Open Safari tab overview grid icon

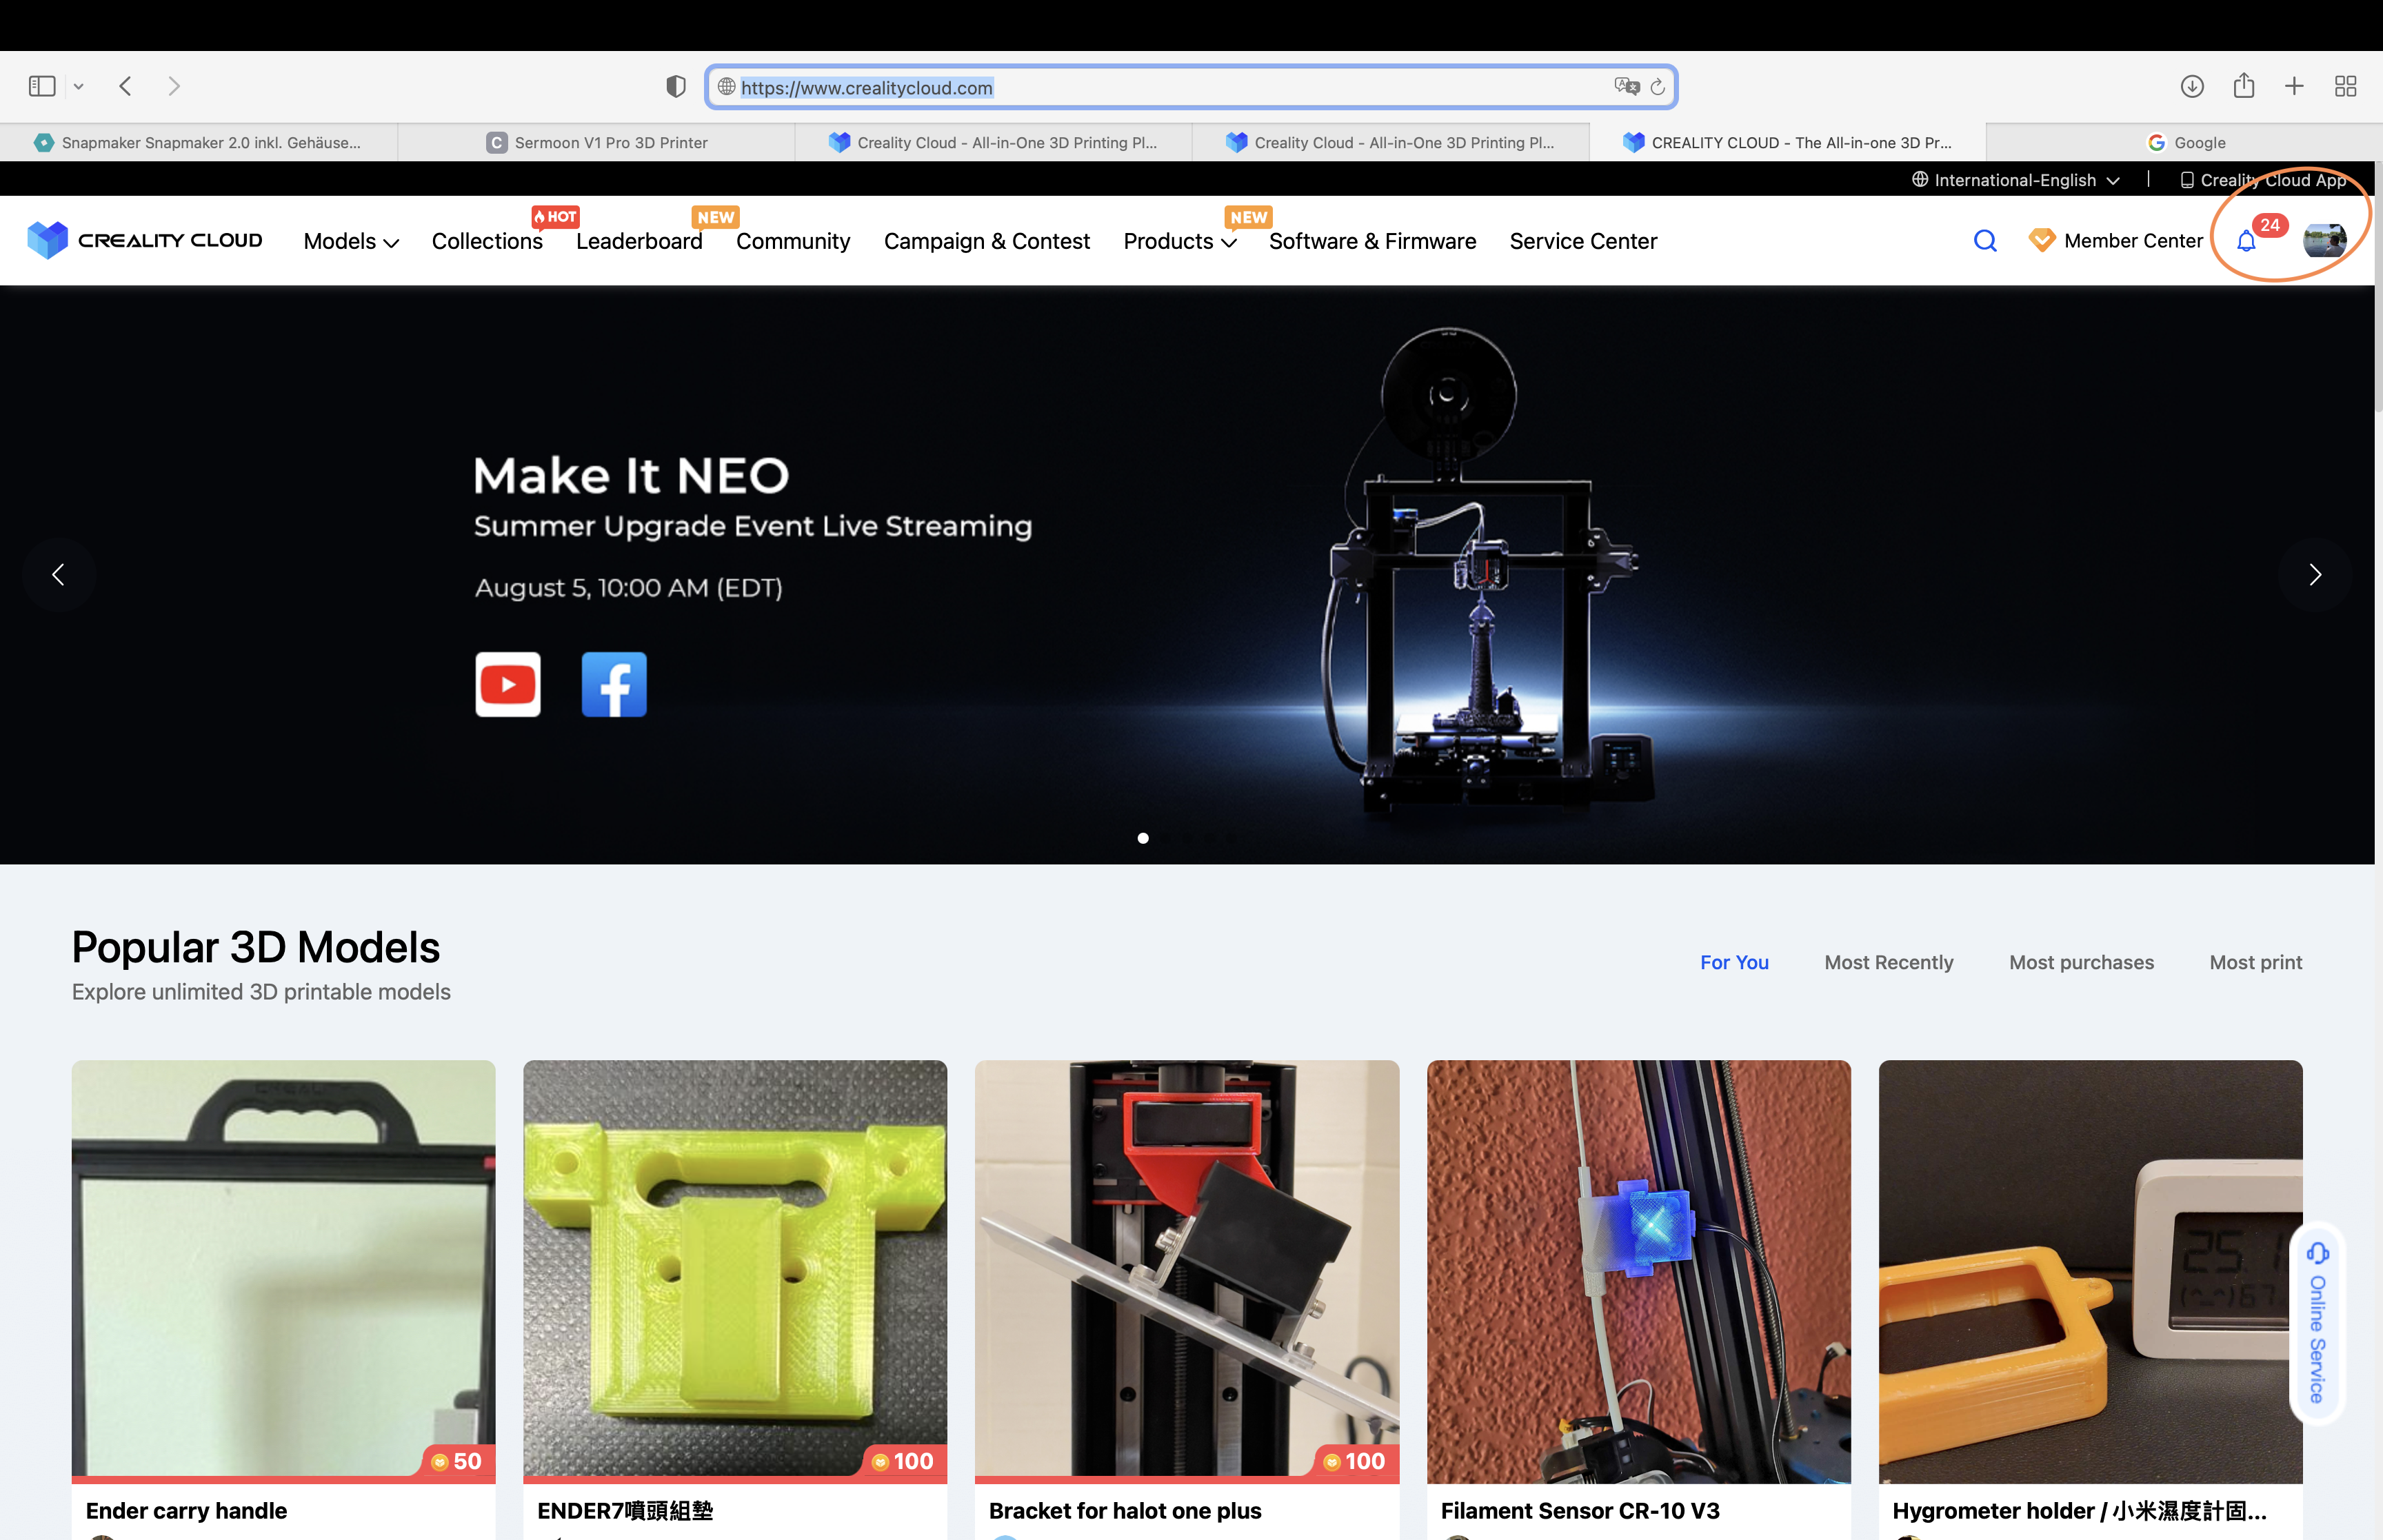click(2345, 87)
